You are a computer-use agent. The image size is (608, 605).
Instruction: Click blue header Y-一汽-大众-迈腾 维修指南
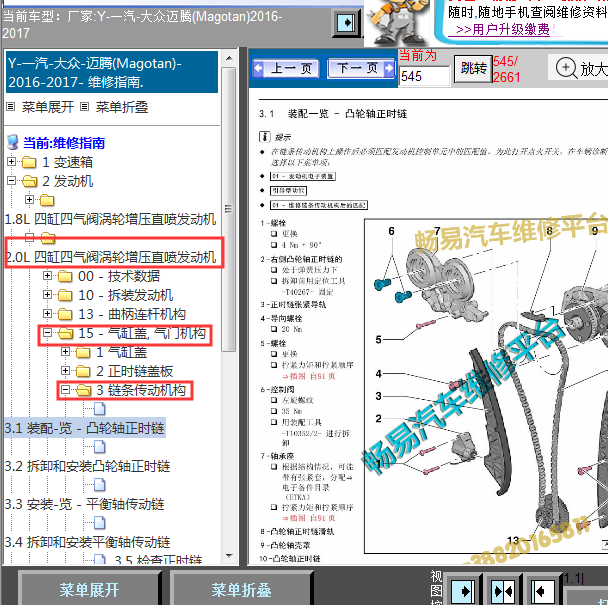tap(112, 72)
